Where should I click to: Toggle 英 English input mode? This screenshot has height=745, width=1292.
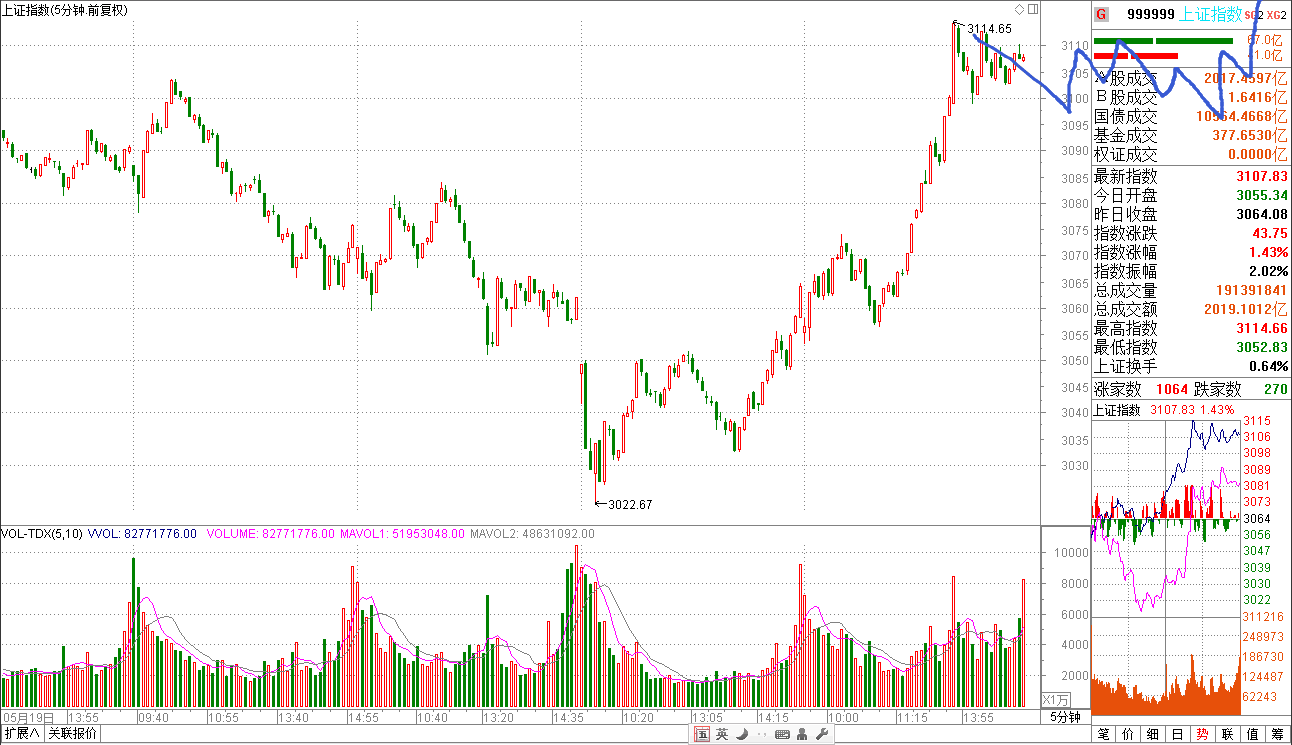(x=722, y=735)
